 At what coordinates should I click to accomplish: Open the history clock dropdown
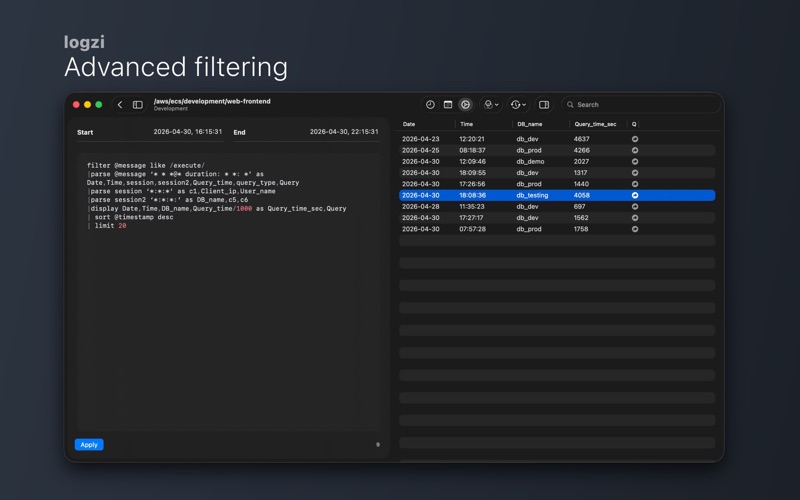click(x=518, y=105)
